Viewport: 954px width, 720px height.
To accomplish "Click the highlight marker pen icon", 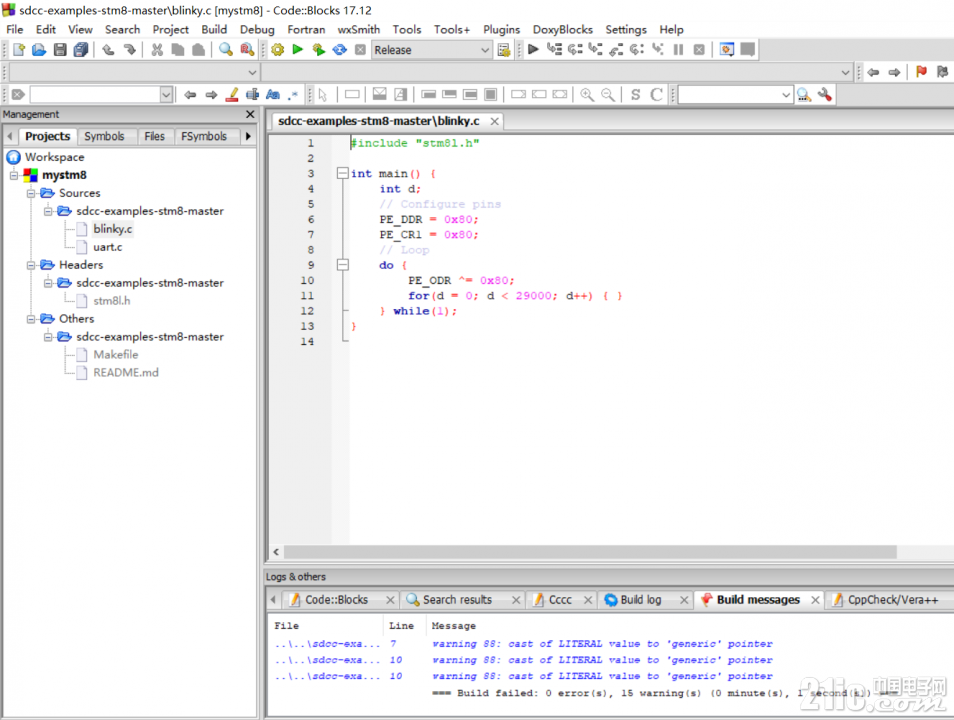I will point(232,94).
